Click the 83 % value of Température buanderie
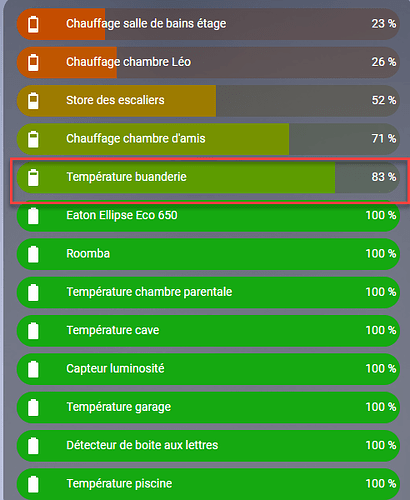Screen dimensions: 410x500 (x=384, y=177)
